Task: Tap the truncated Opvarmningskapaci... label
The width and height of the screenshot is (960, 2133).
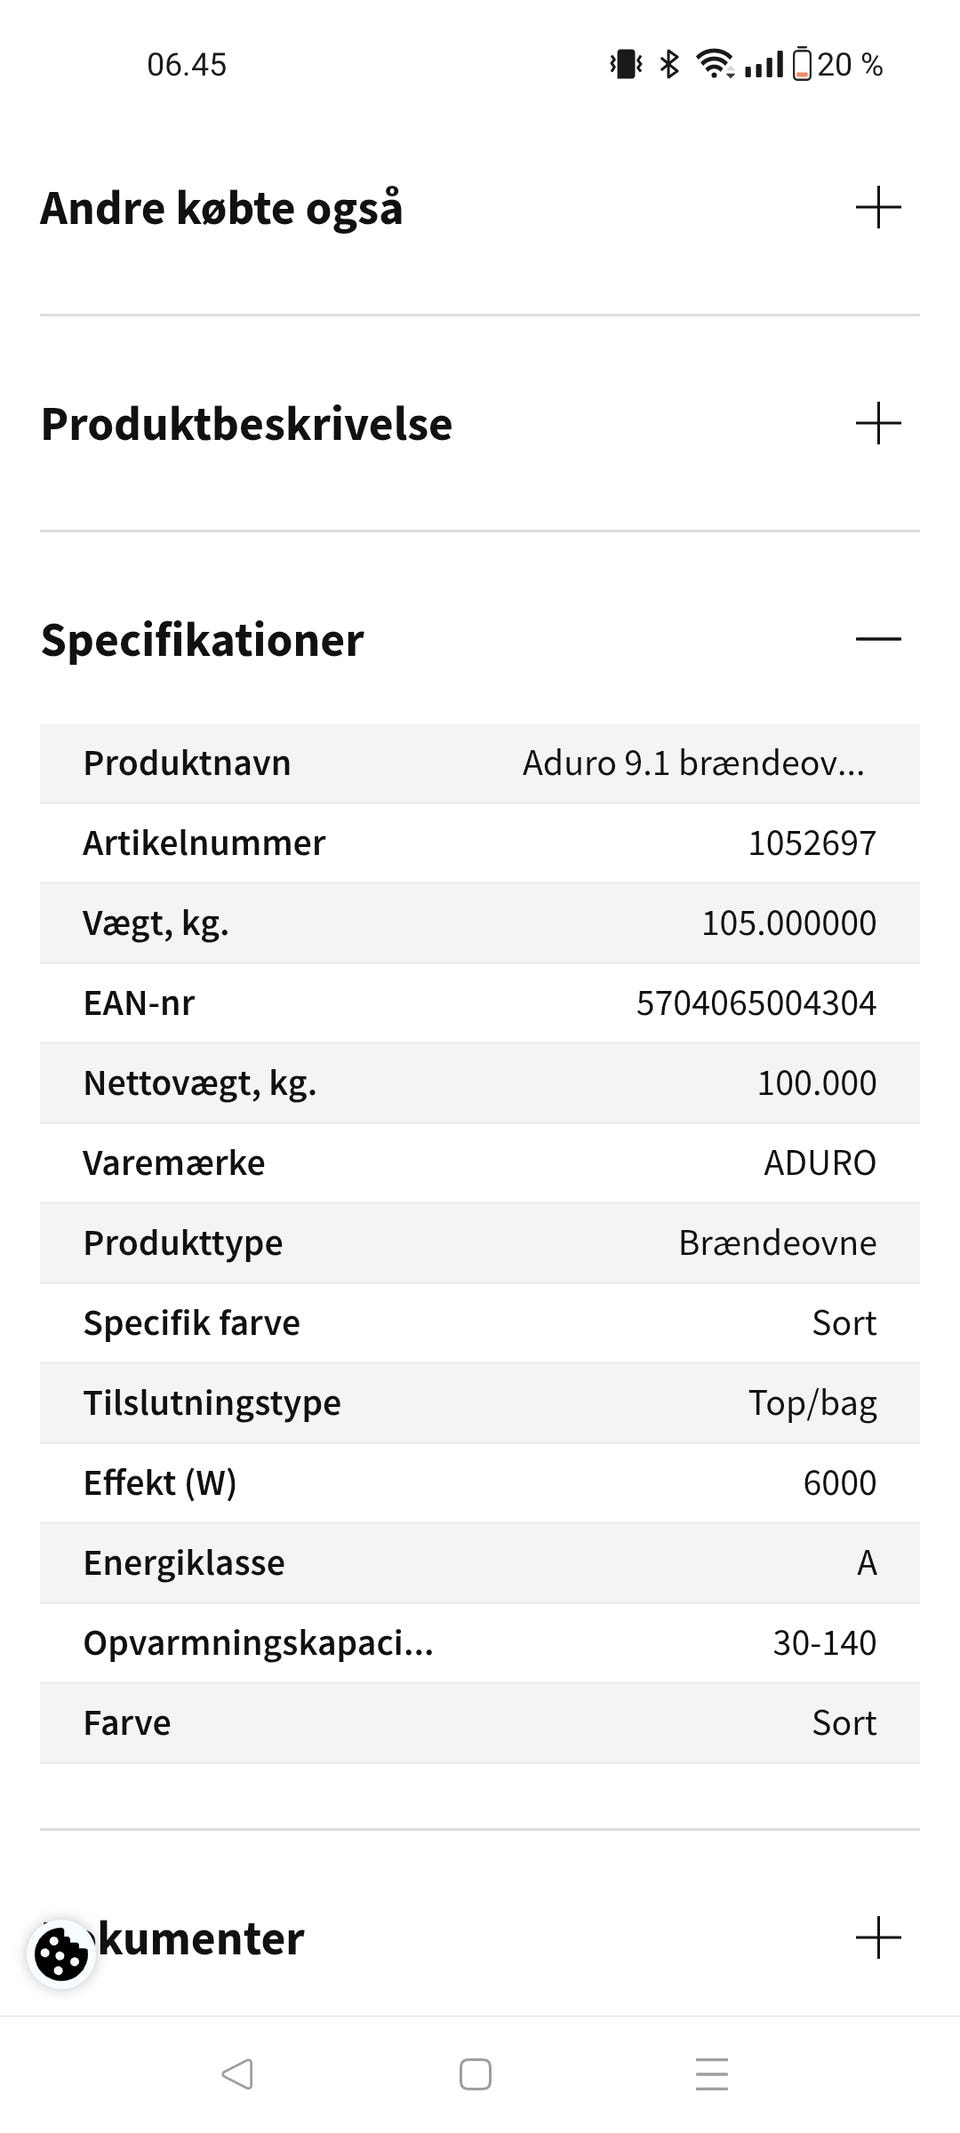Action: pos(258,1643)
